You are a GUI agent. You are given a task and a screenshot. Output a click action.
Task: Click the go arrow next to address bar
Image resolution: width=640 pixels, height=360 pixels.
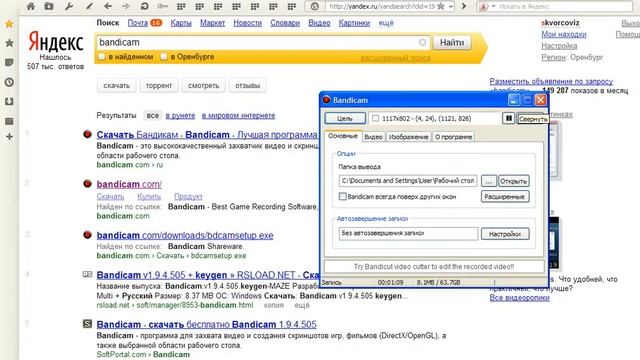[x=464, y=7]
